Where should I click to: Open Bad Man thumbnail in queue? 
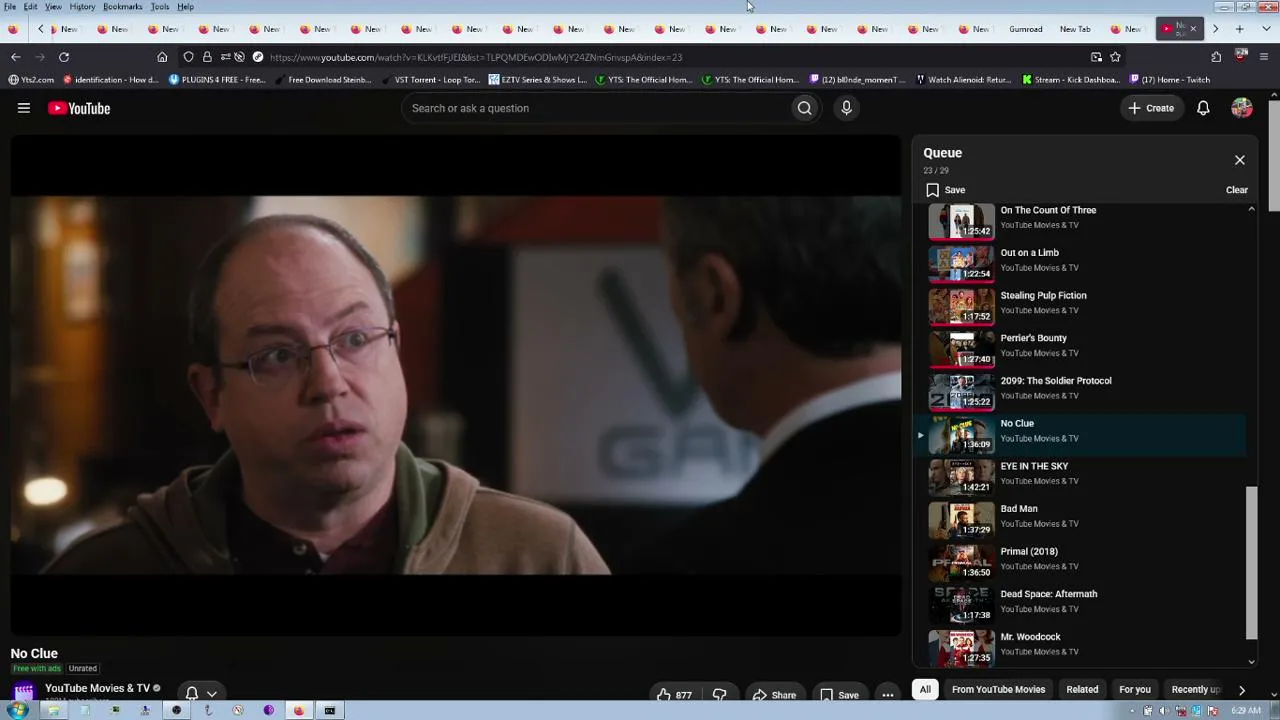click(961, 520)
